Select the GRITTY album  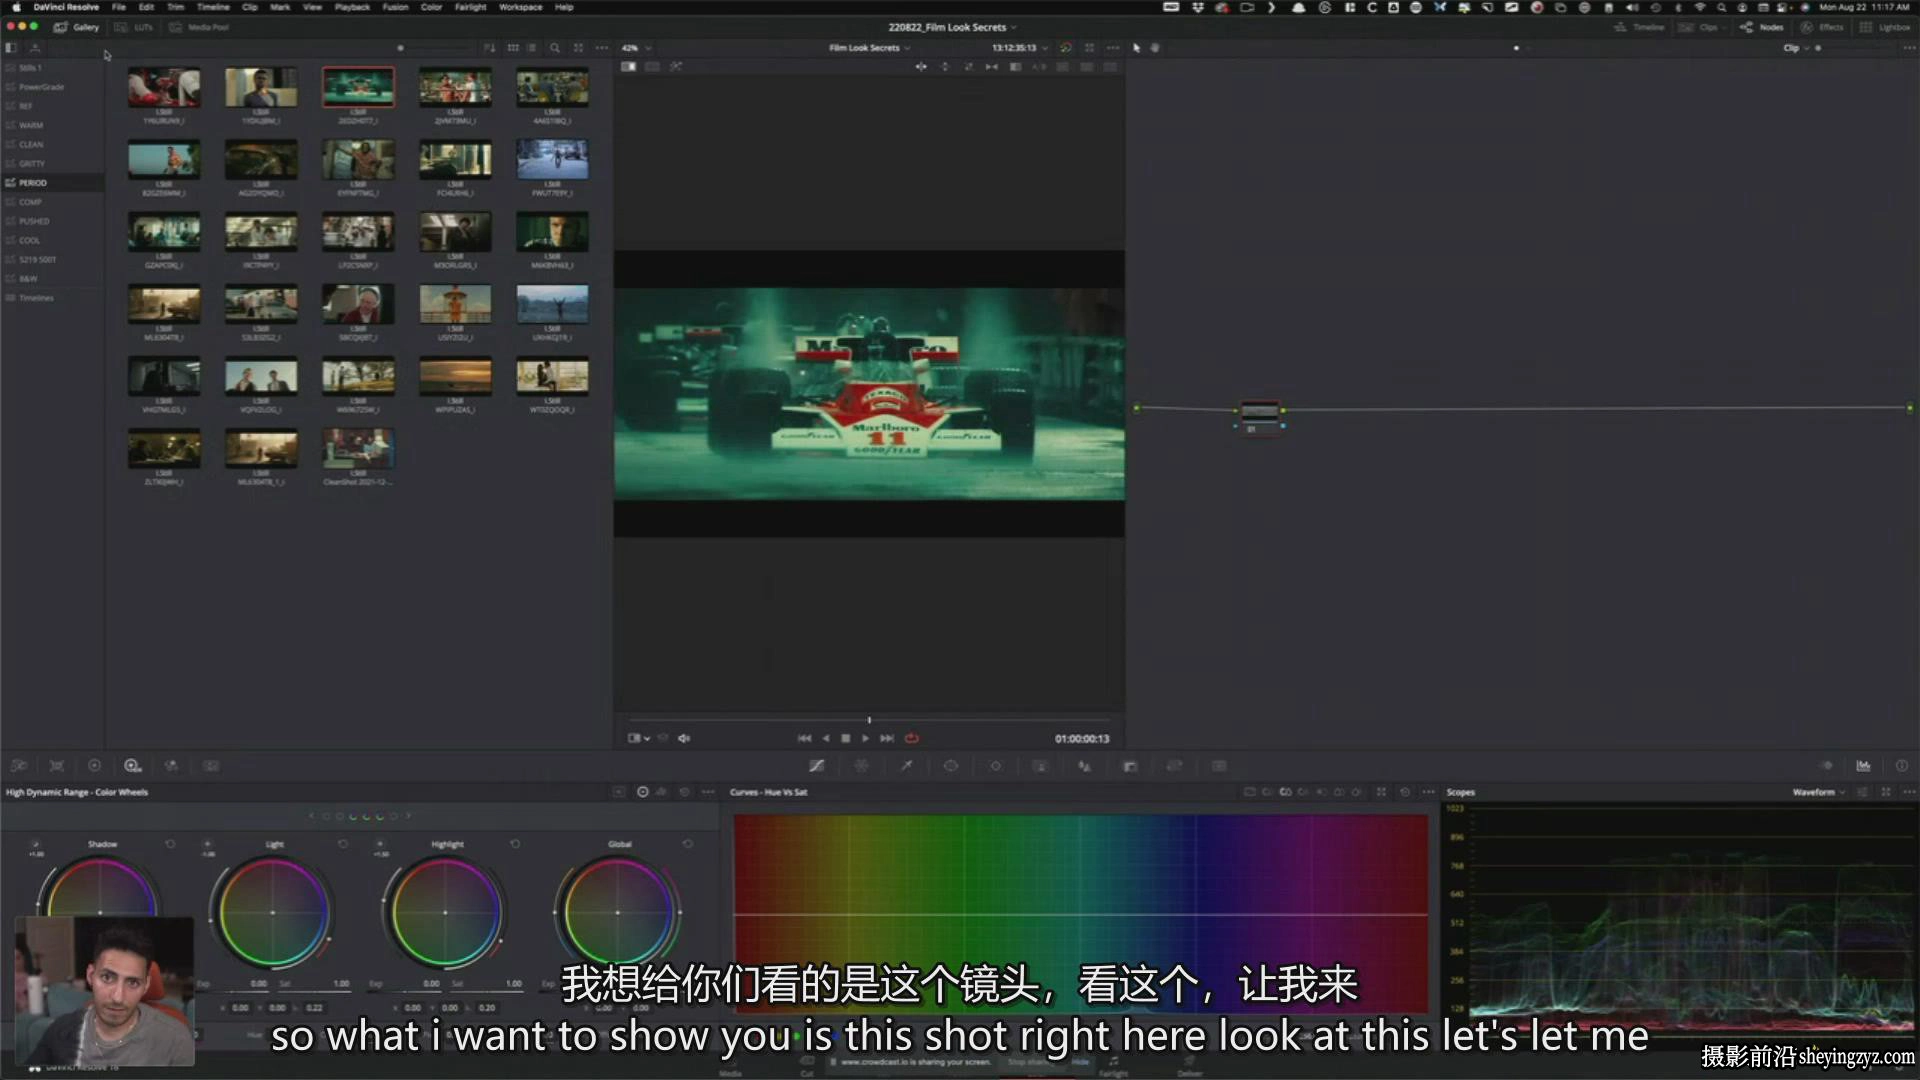pyautogui.click(x=52, y=163)
